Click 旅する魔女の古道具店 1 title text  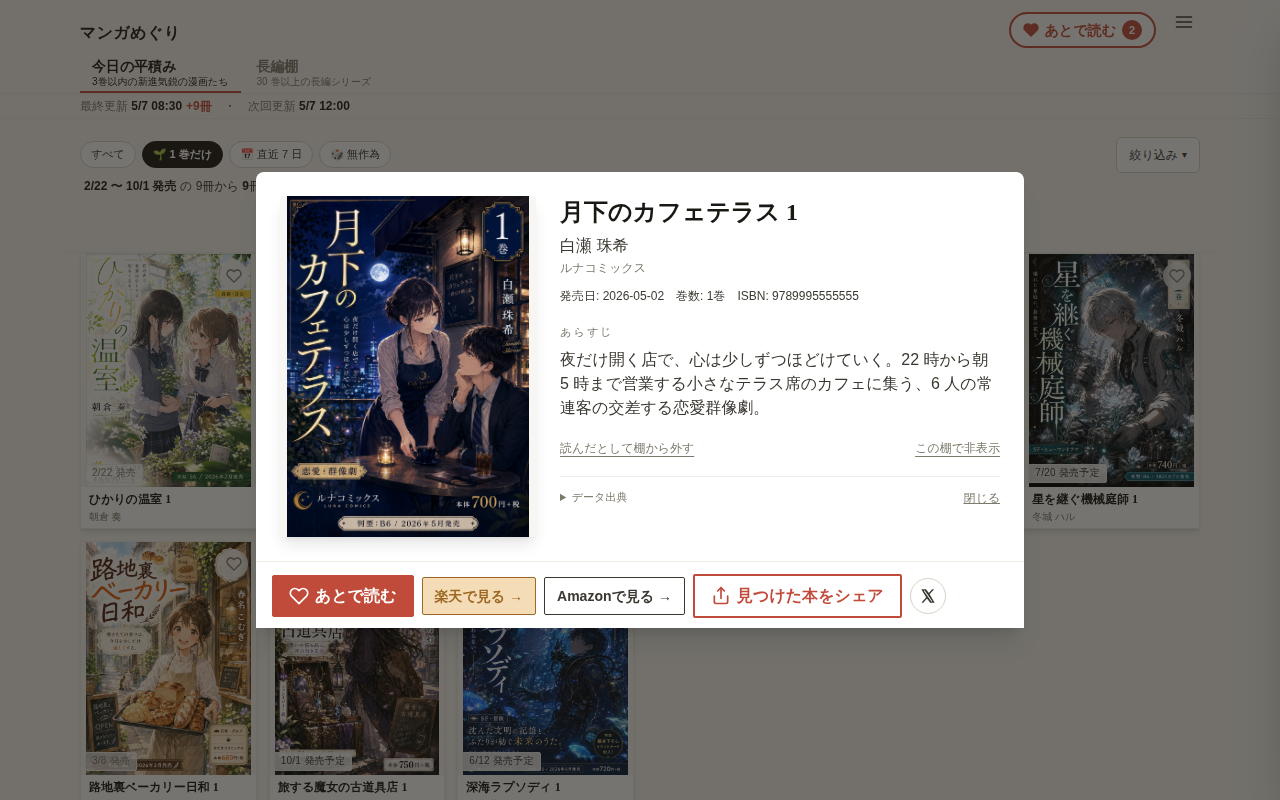(x=342, y=787)
